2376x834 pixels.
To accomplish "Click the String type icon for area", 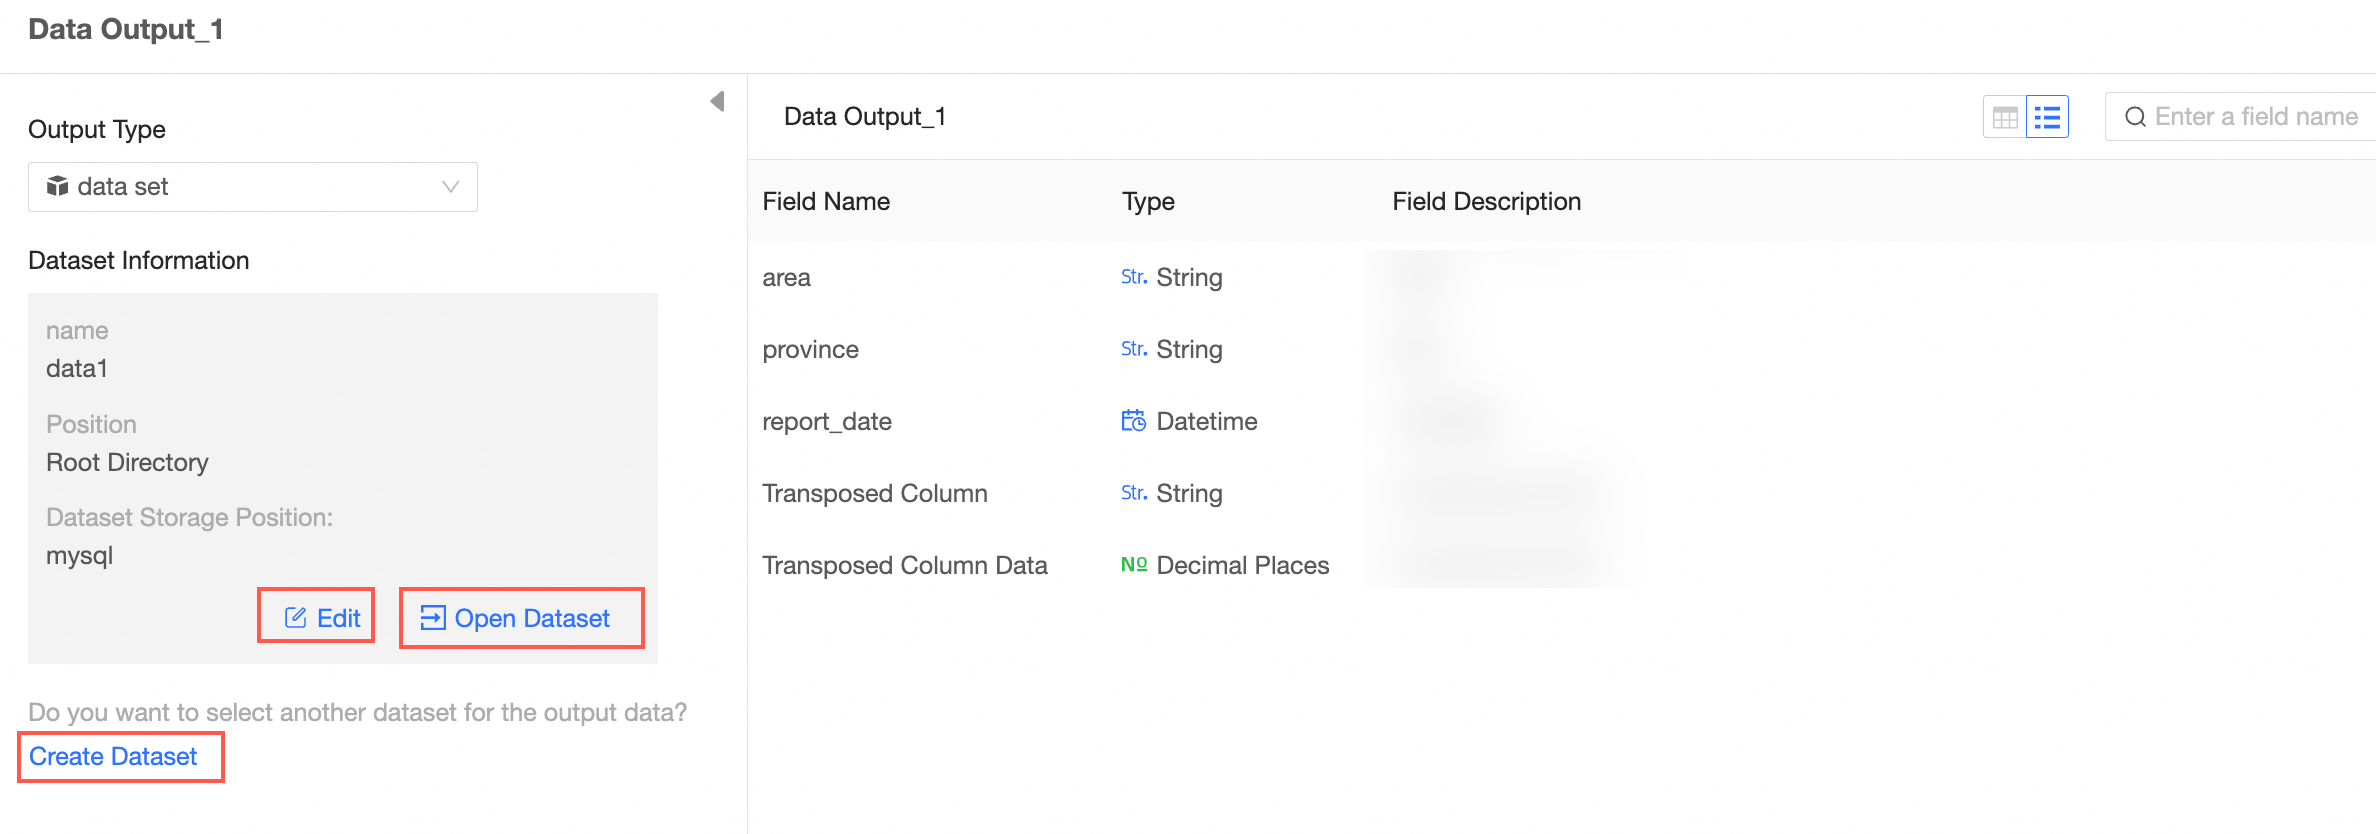I will (1133, 277).
